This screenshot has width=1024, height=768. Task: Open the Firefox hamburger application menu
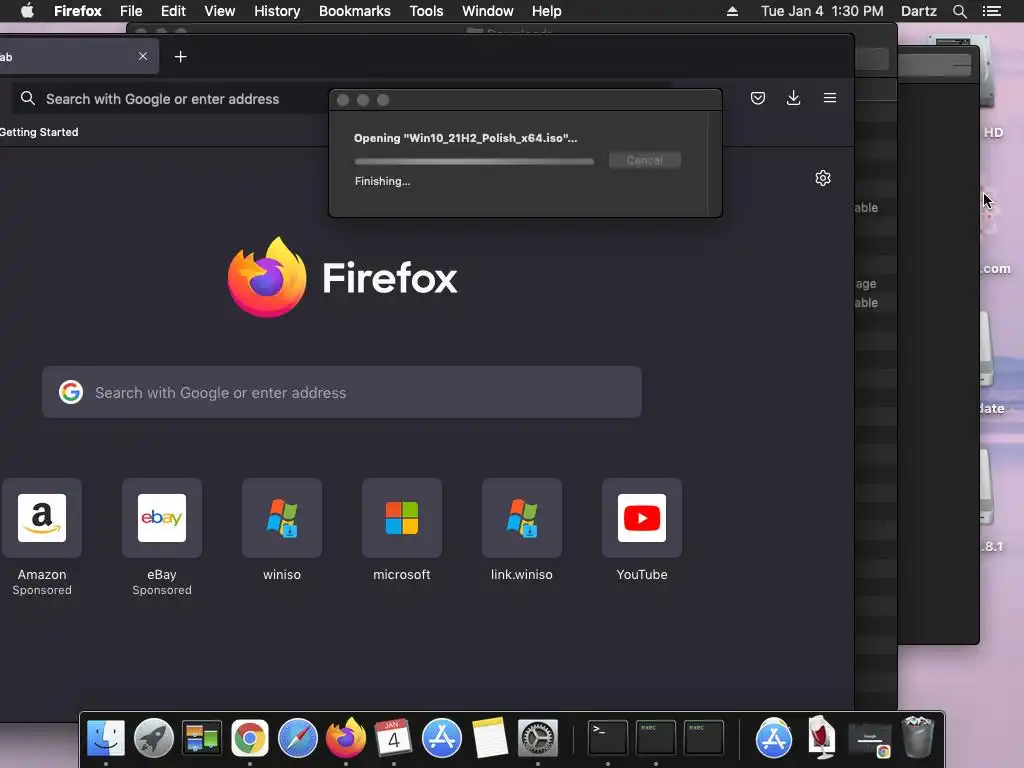830,98
